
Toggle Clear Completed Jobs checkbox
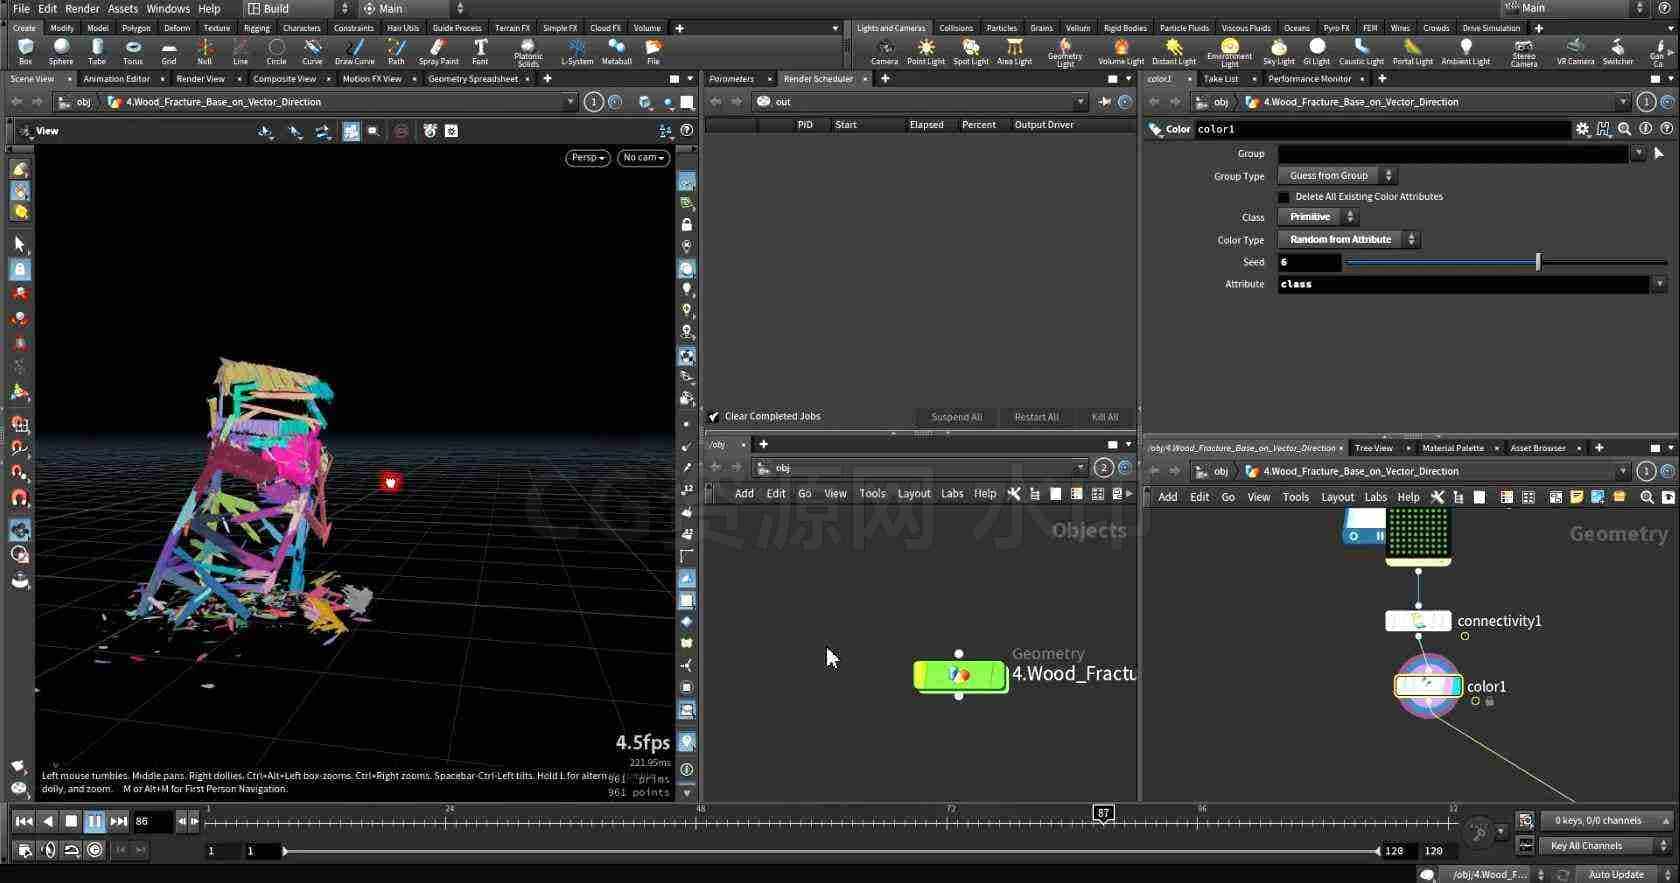pyautogui.click(x=714, y=416)
